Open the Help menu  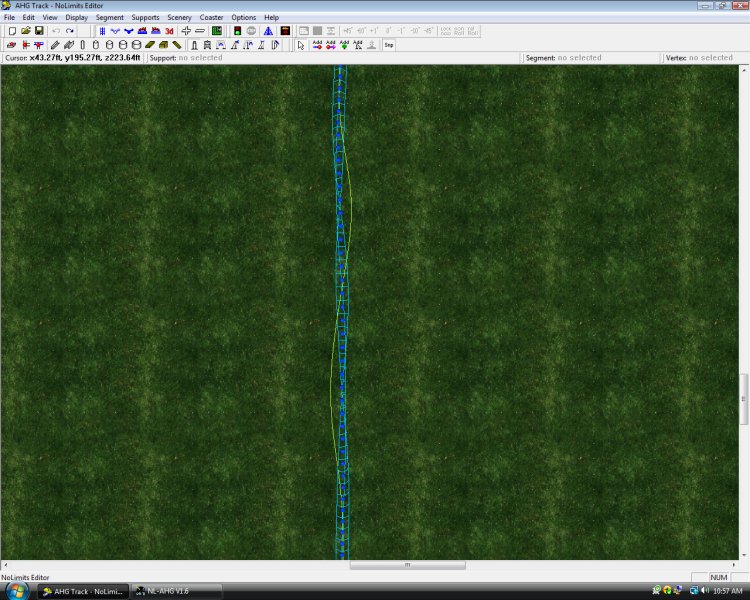pyautogui.click(x=272, y=17)
